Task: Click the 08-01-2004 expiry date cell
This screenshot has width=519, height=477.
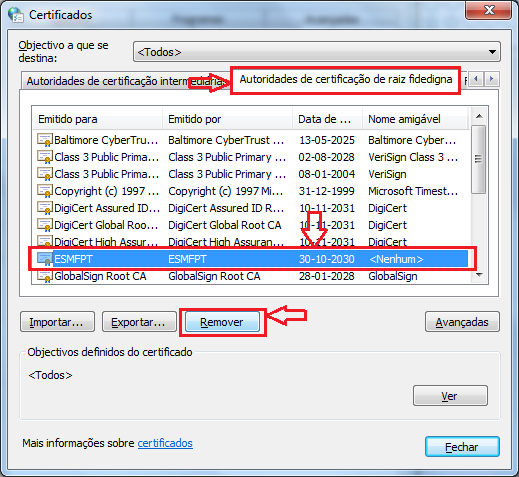Action: 327,174
